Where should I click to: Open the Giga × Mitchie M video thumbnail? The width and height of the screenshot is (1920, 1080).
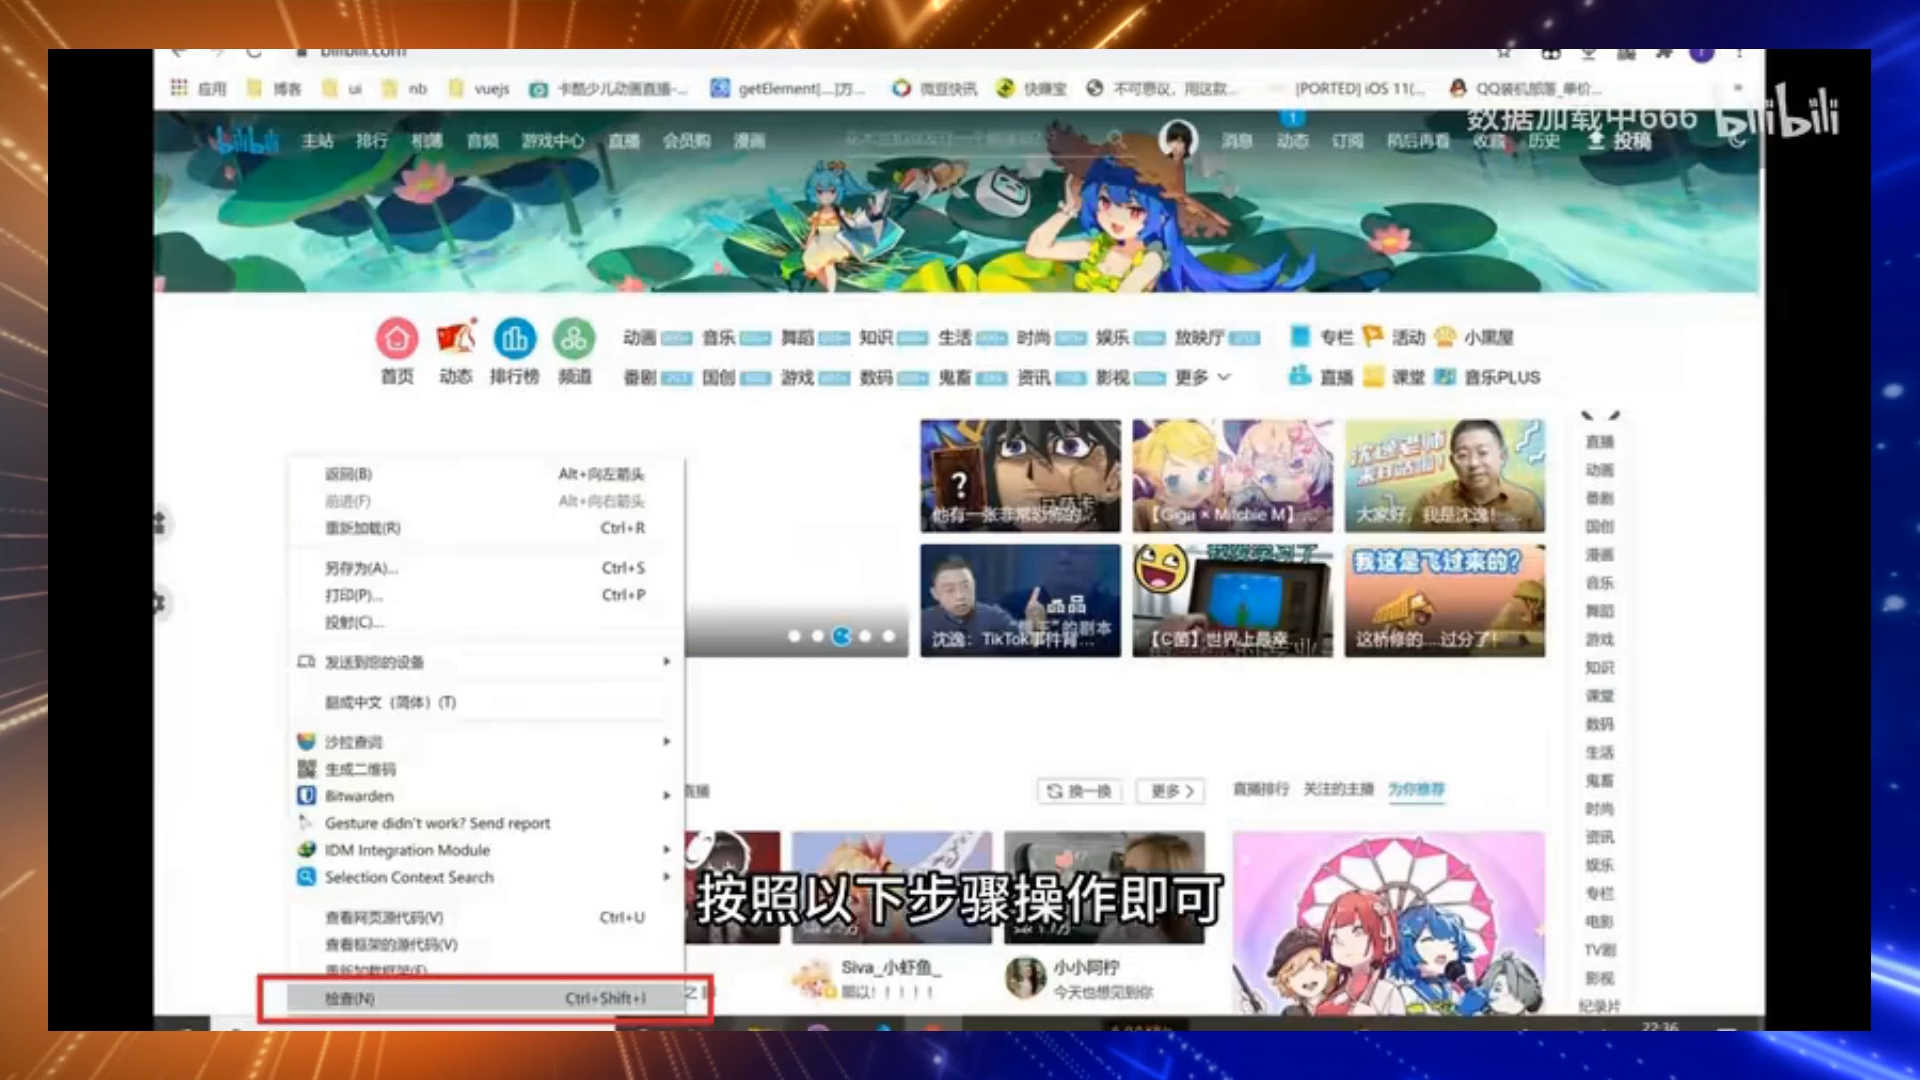[1232, 475]
